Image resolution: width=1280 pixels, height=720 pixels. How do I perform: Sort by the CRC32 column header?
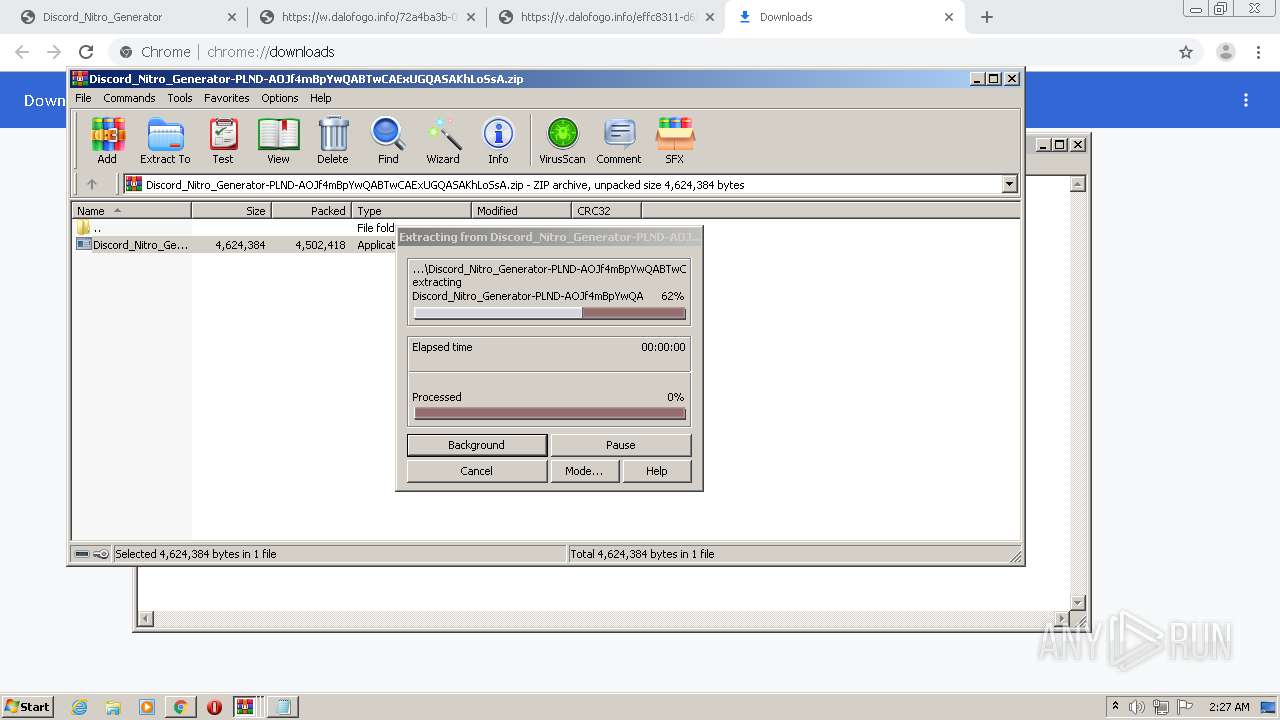[606, 211]
